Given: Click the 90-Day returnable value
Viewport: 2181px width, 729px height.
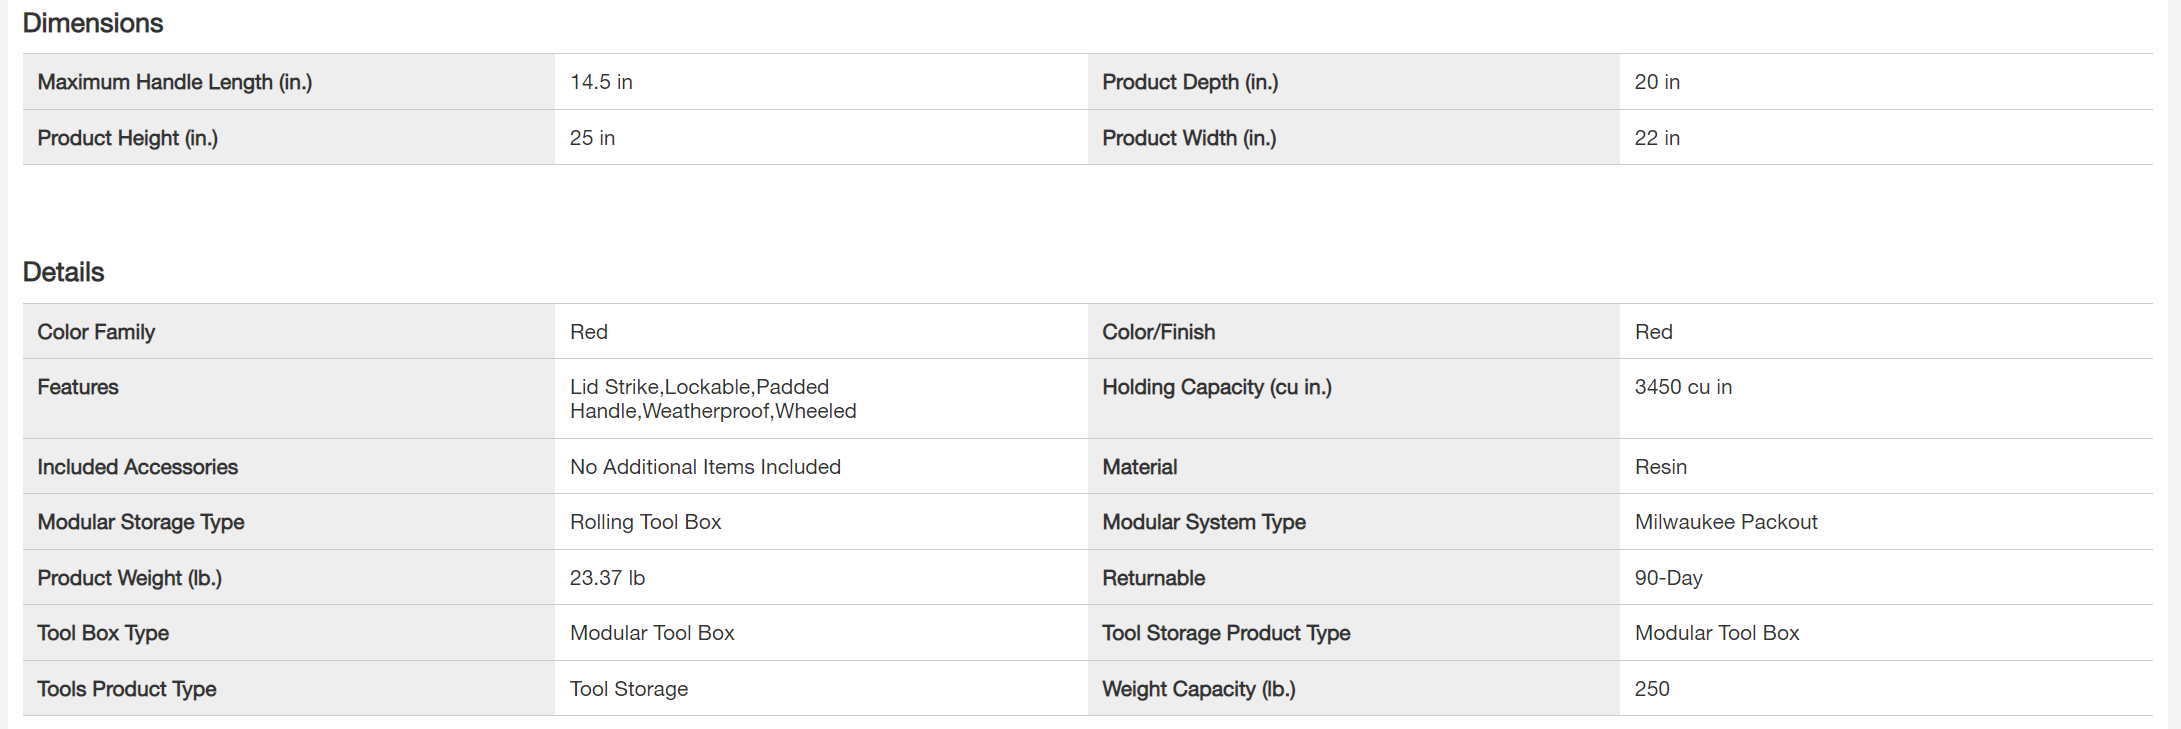Looking at the screenshot, I should click(x=1668, y=578).
